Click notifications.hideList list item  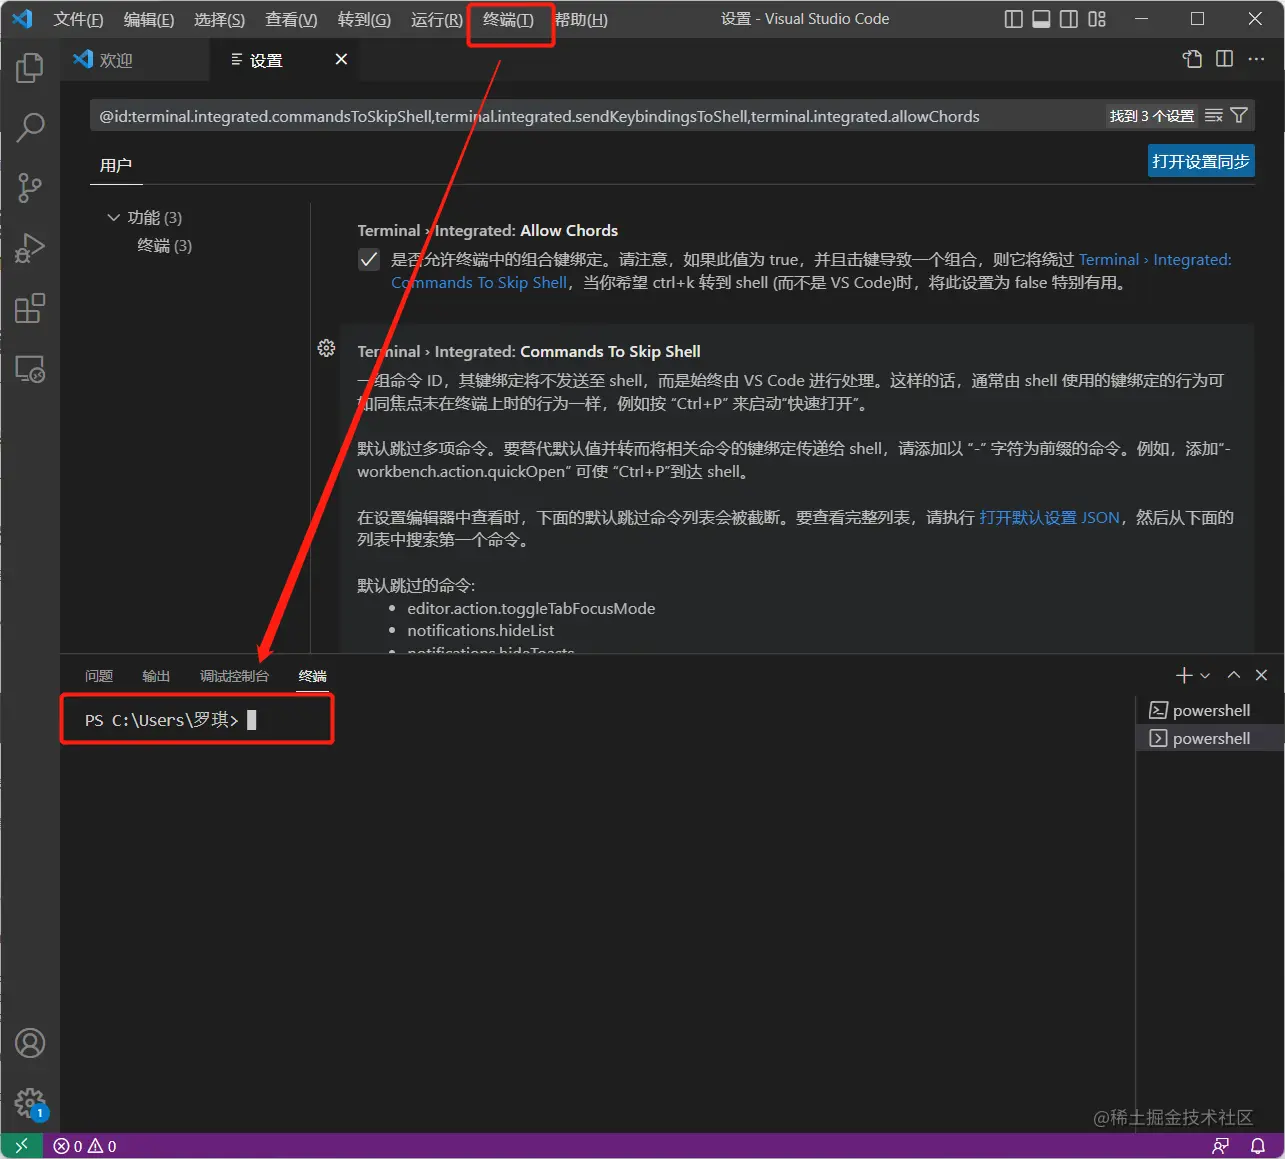click(480, 630)
